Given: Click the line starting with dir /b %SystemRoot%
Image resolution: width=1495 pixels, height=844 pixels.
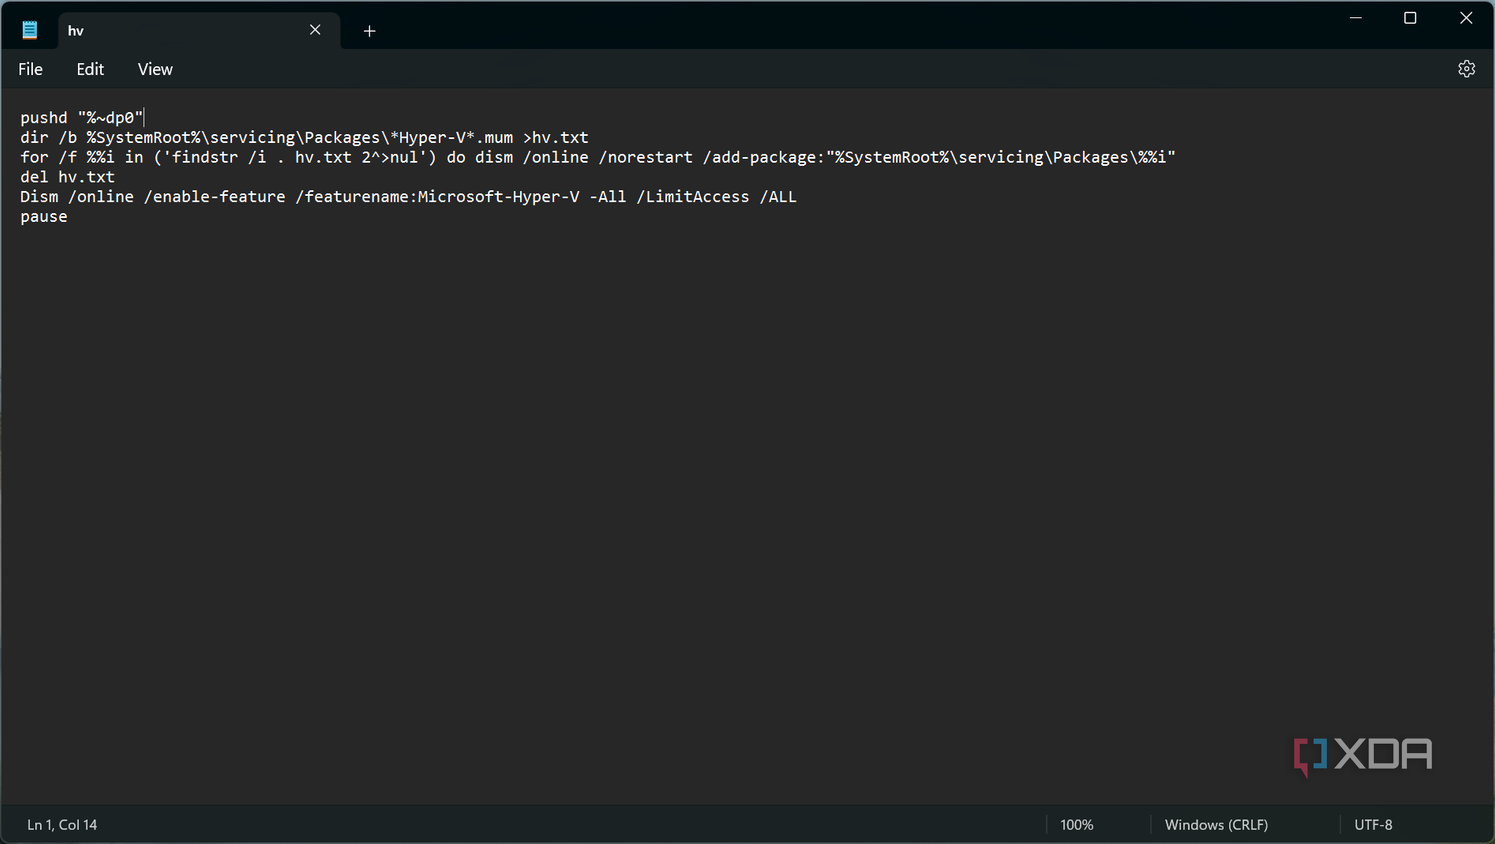Looking at the screenshot, I should click(x=304, y=137).
